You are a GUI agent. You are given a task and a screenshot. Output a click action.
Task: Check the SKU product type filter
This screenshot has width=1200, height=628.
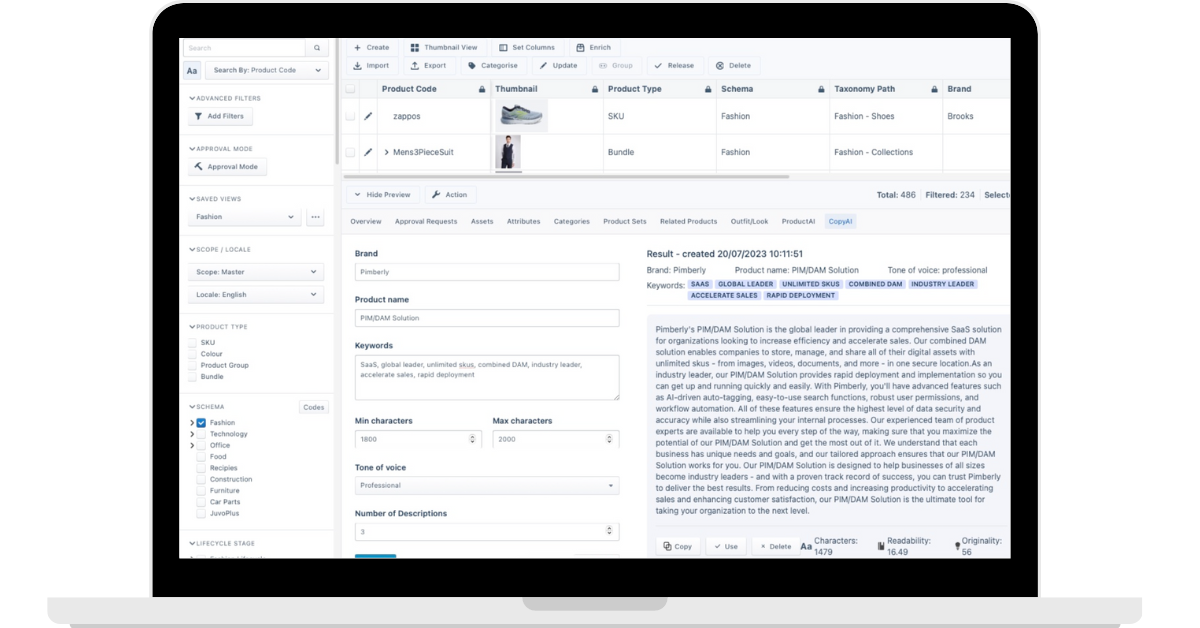(192, 343)
